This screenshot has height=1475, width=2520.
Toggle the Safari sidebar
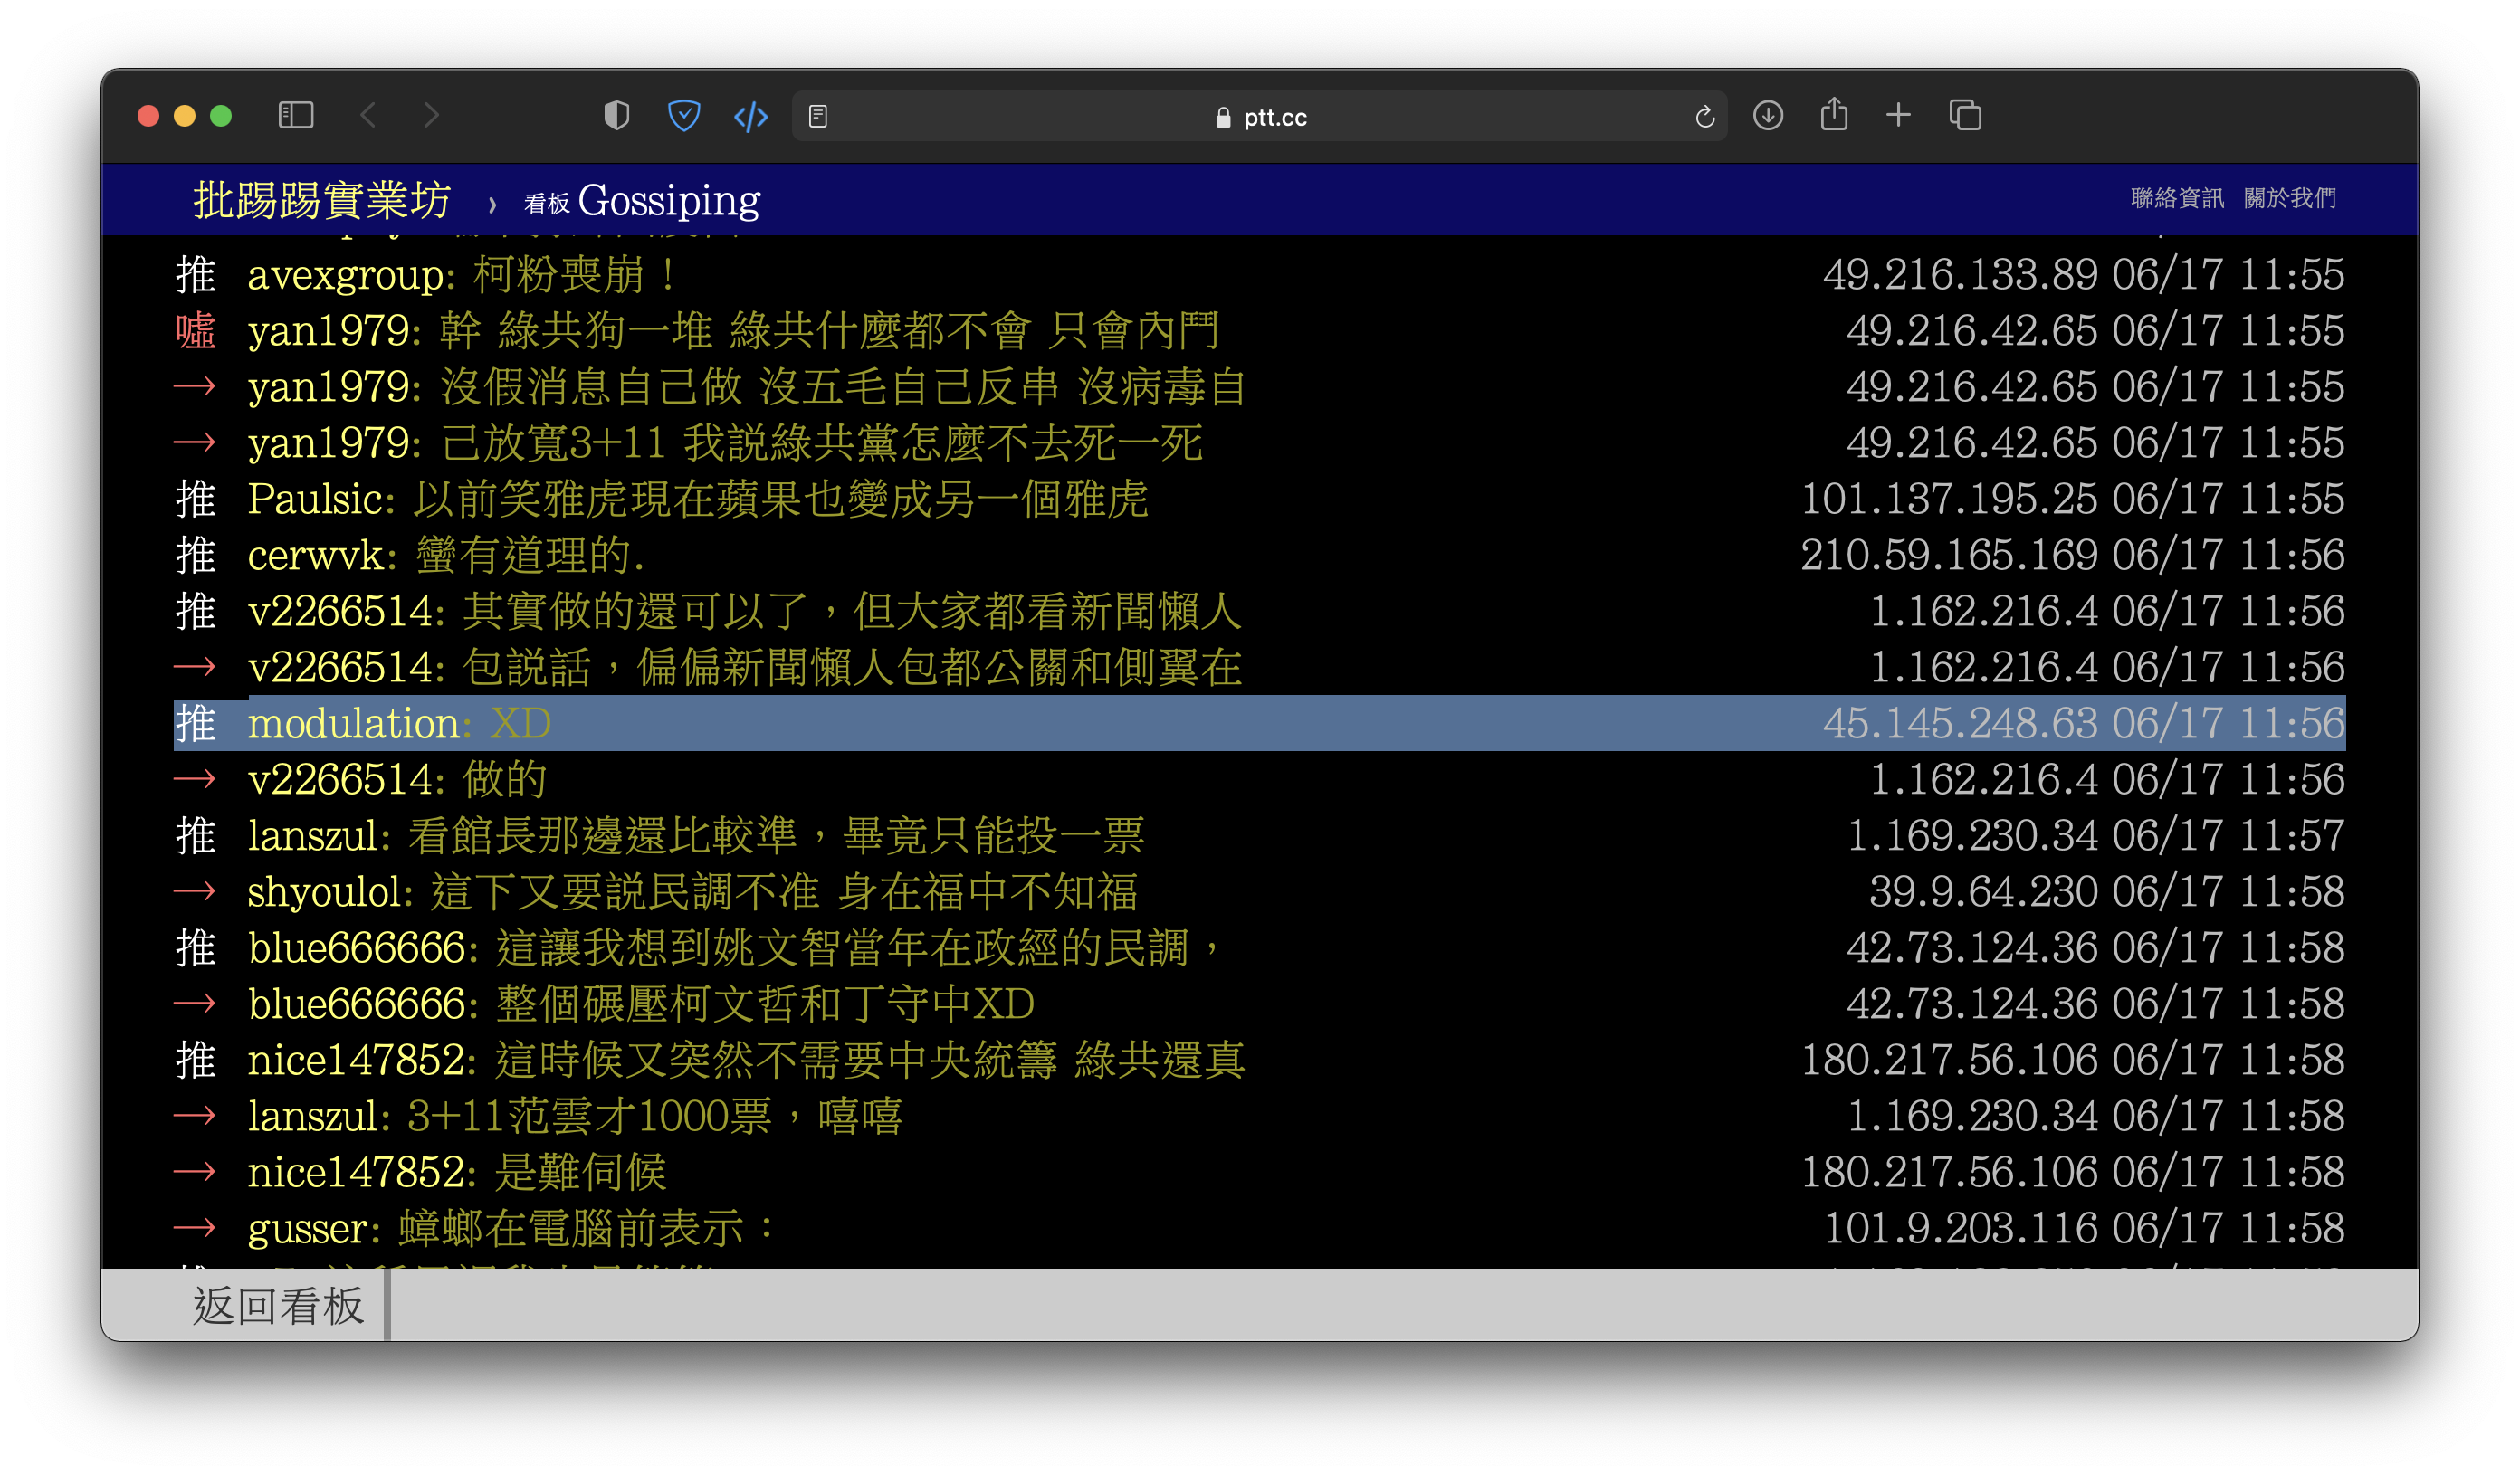click(x=295, y=116)
